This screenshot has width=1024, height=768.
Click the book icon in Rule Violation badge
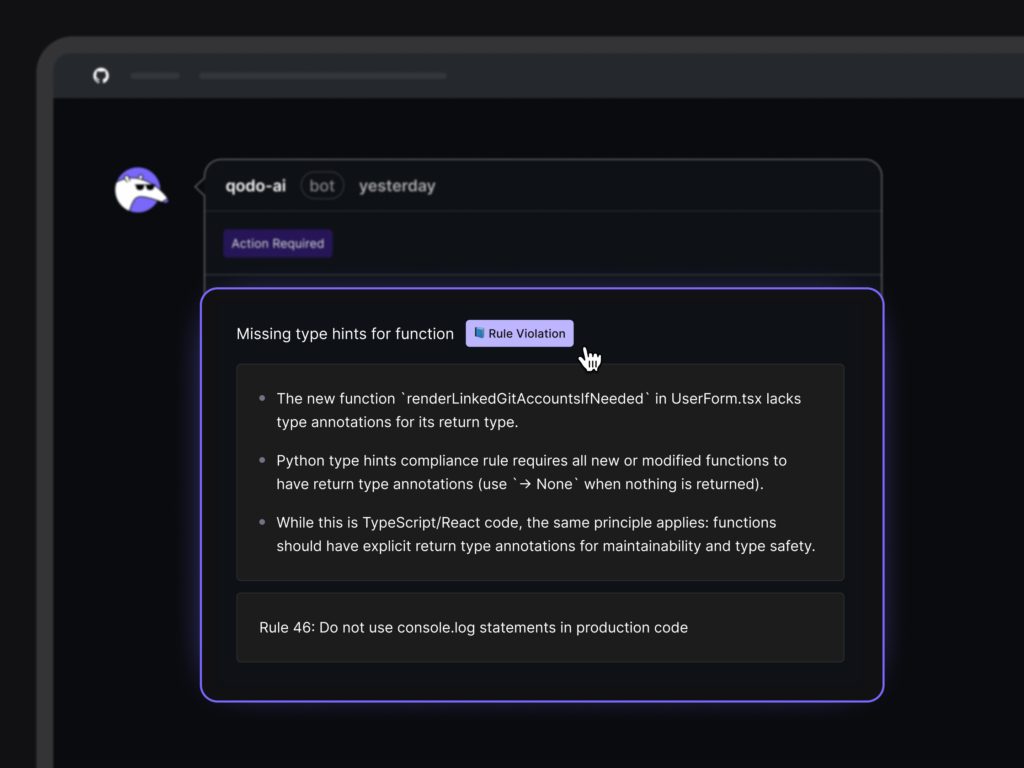click(x=480, y=334)
